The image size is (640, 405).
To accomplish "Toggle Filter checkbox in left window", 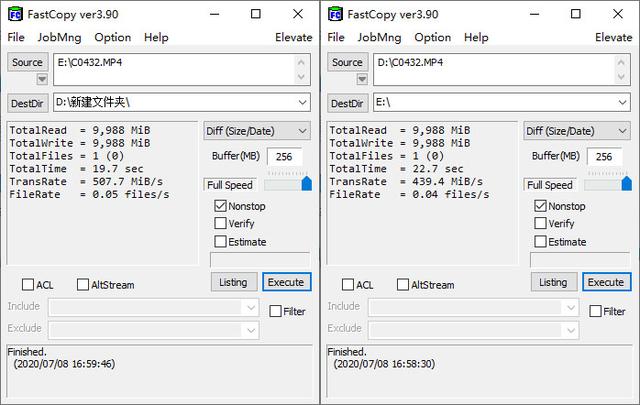I will pyautogui.click(x=276, y=311).
